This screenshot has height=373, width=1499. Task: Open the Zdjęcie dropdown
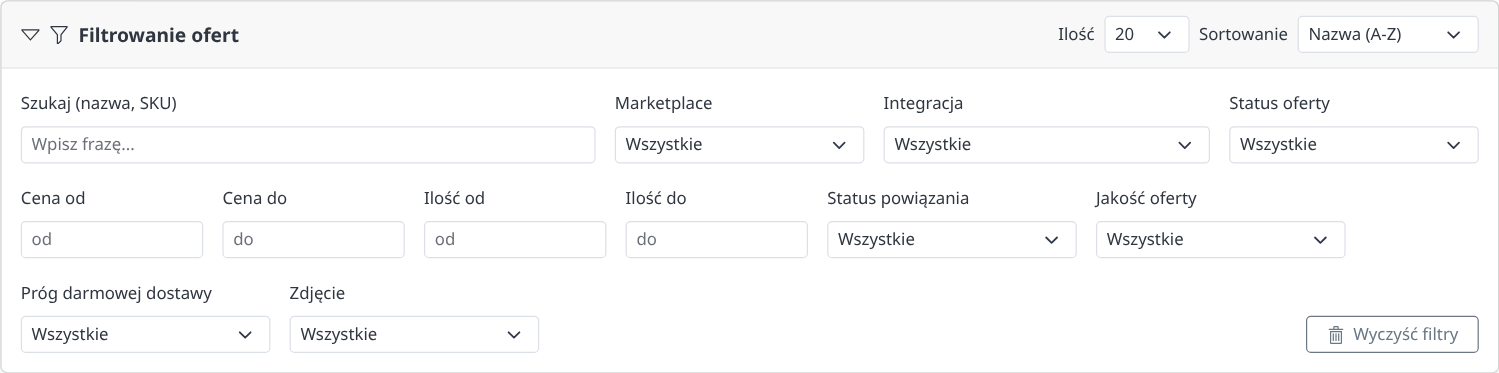coord(414,334)
